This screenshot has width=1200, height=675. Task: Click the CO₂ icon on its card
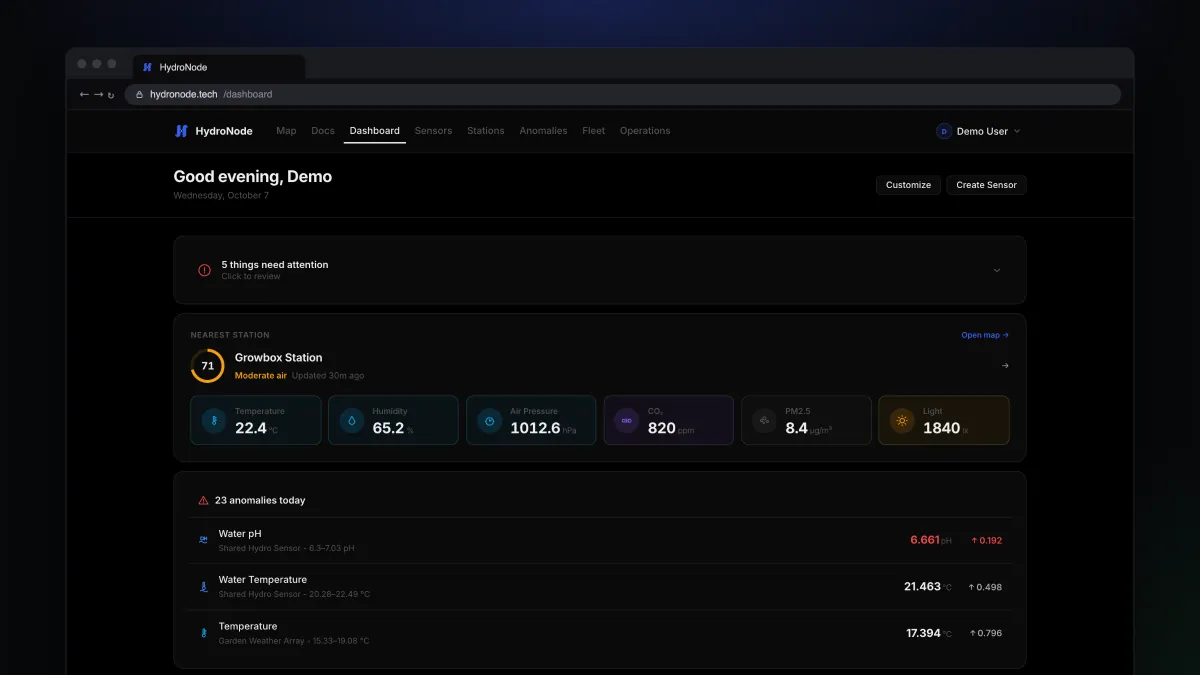pyautogui.click(x=627, y=420)
